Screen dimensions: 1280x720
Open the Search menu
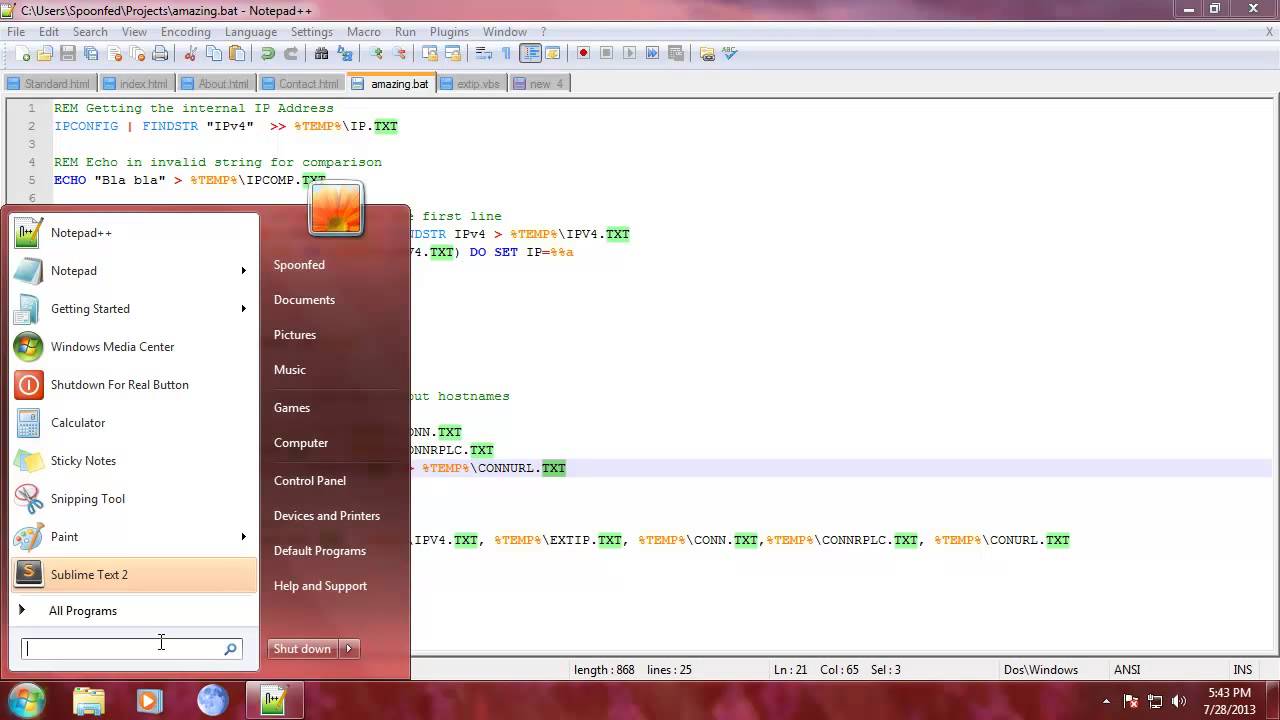(90, 32)
